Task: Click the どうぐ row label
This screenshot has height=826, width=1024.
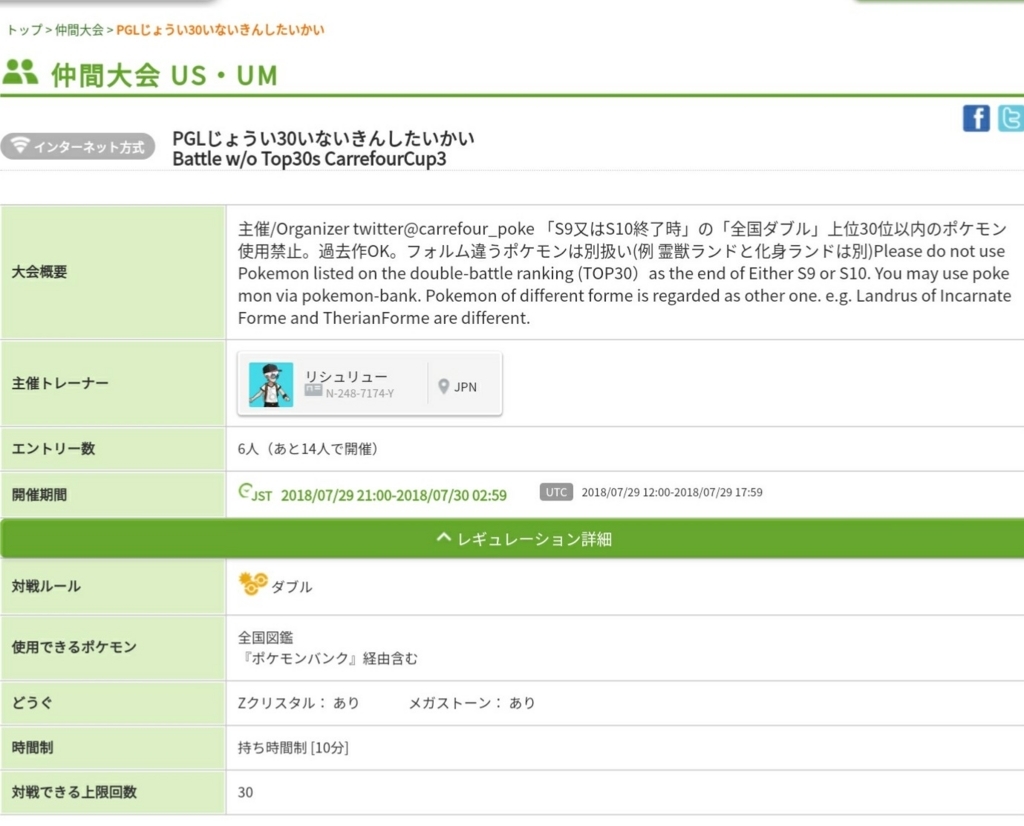Action: point(32,703)
